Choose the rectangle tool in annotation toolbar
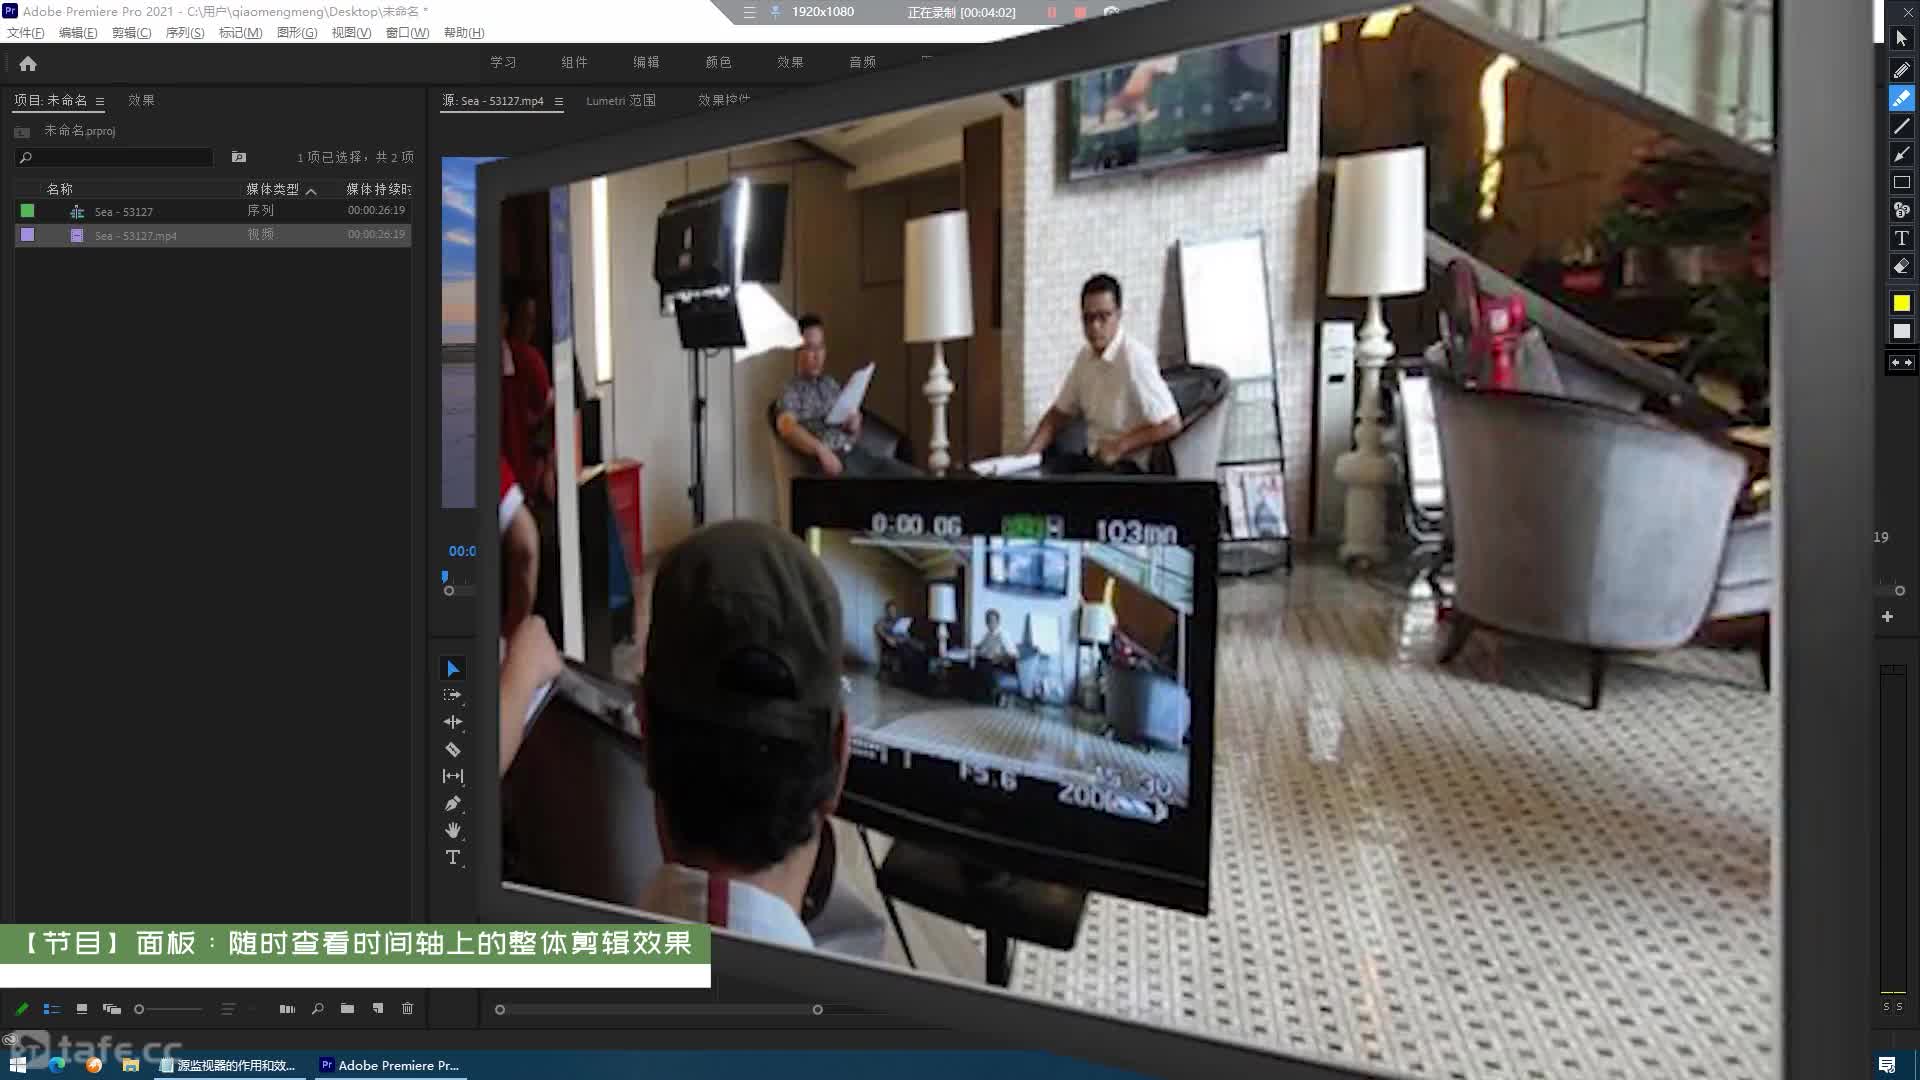Image resolution: width=1920 pixels, height=1080 pixels. click(1901, 182)
